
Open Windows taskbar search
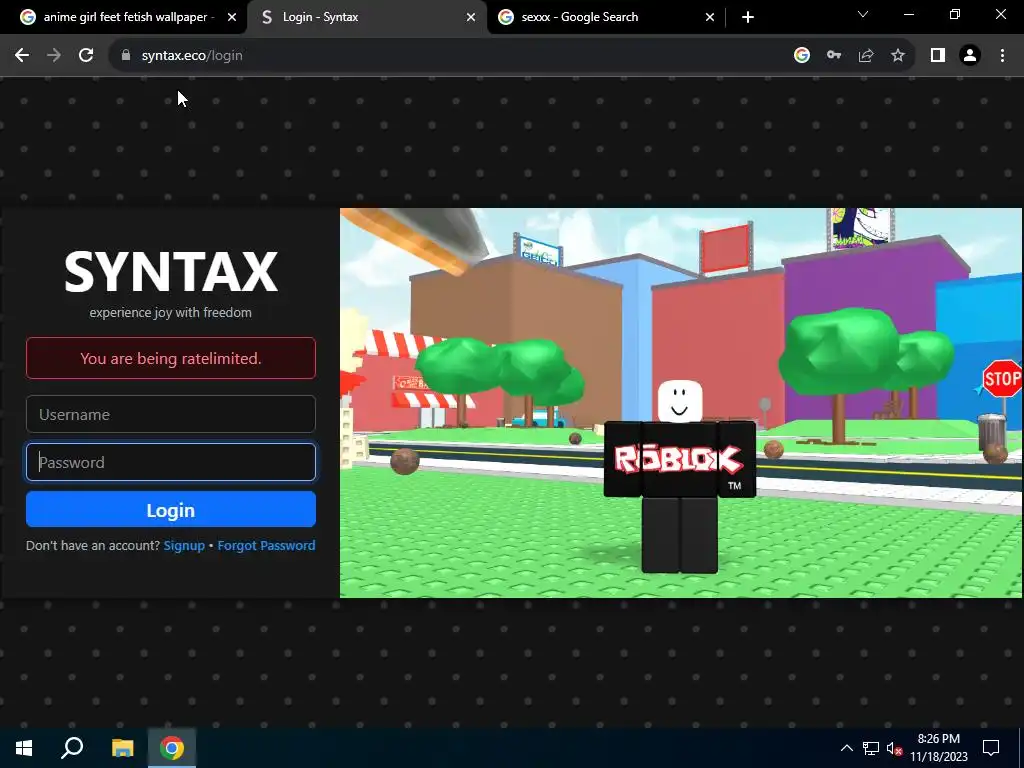[x=72, y=748]
